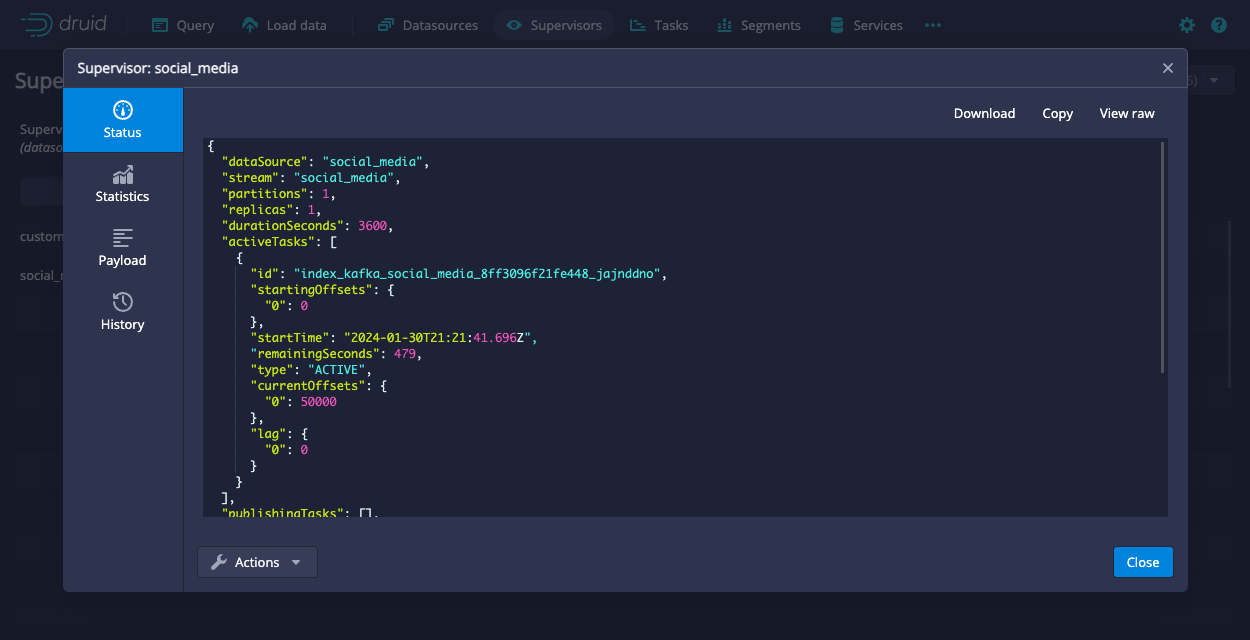Click the View raw link
1250x640 pixels.
click(x=1127, y=113)
